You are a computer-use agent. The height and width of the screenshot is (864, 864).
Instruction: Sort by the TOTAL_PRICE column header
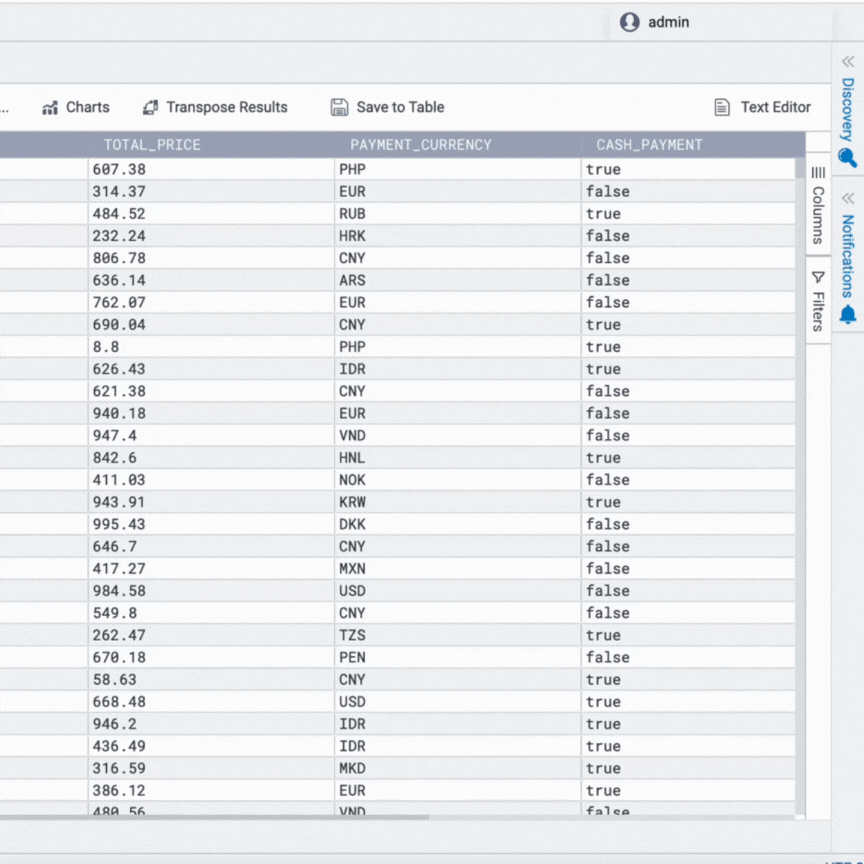[152, 145]
